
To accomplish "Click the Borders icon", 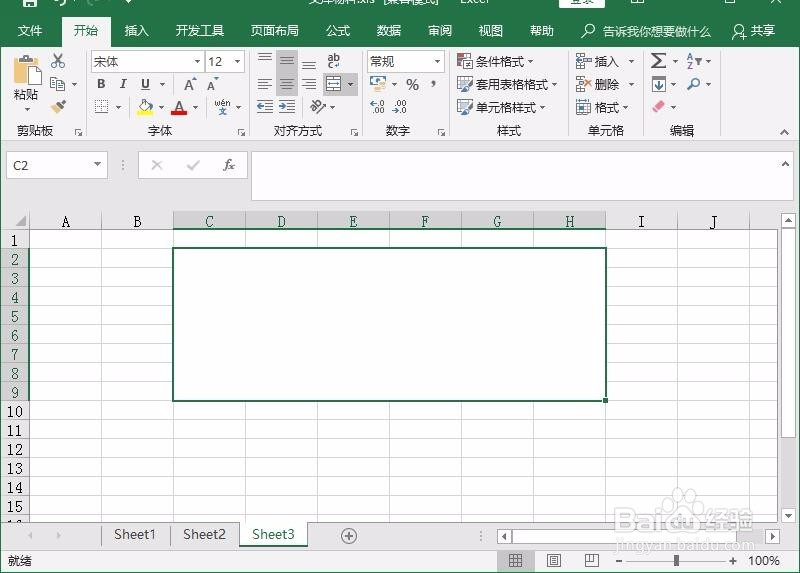I will coord(102,107).
